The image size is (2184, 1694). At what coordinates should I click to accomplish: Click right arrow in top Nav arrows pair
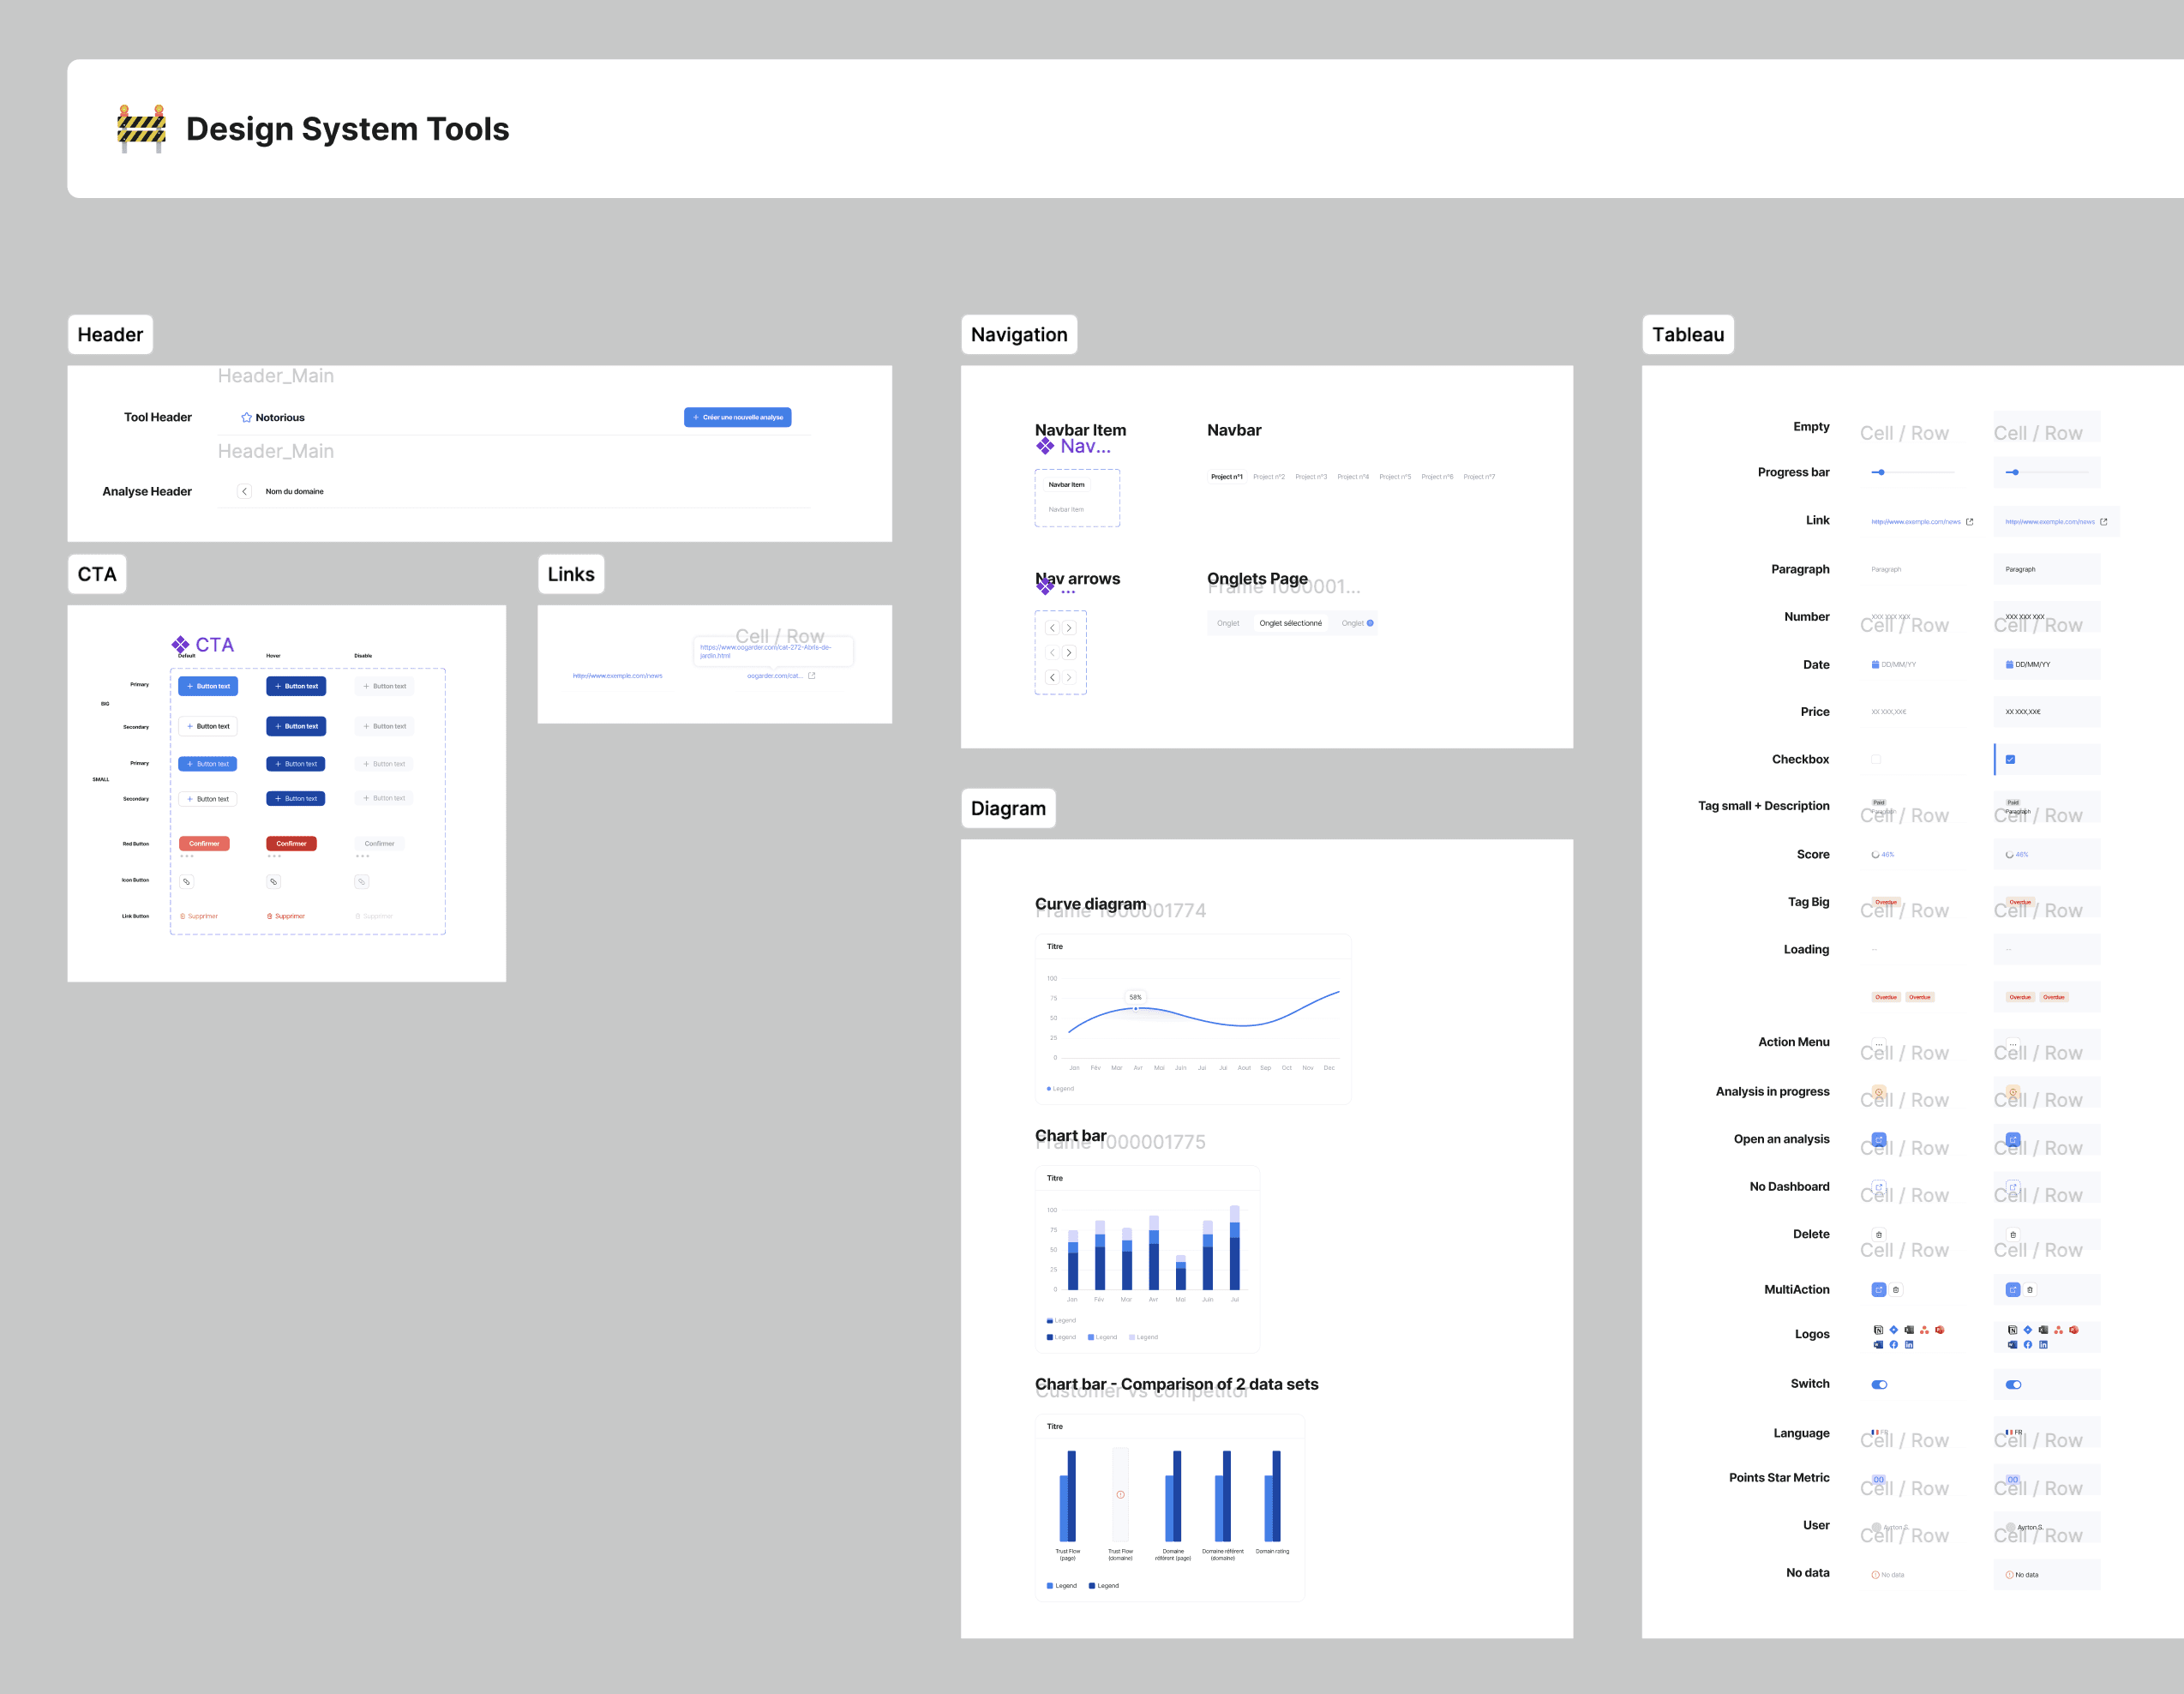click(1069, 628)
